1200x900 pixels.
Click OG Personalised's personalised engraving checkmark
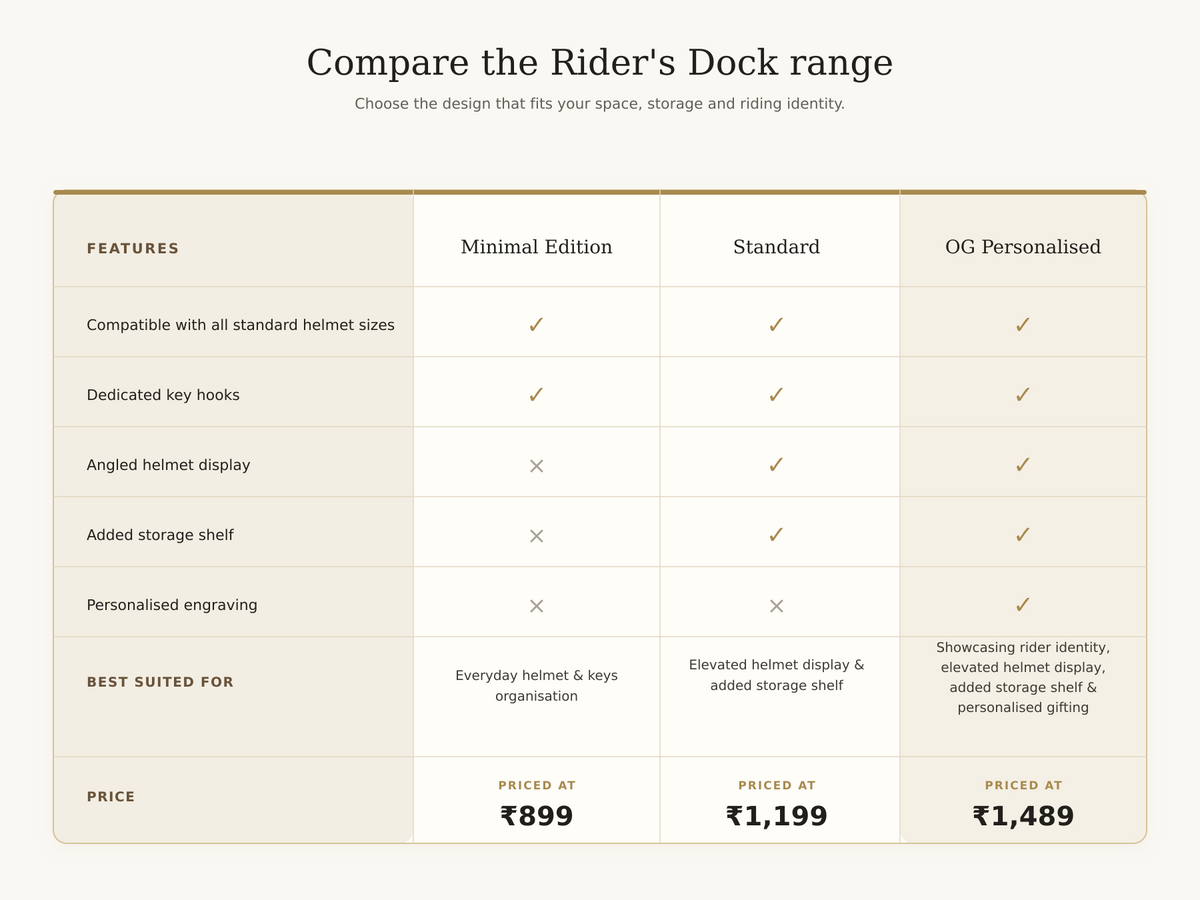(1022, 605)
